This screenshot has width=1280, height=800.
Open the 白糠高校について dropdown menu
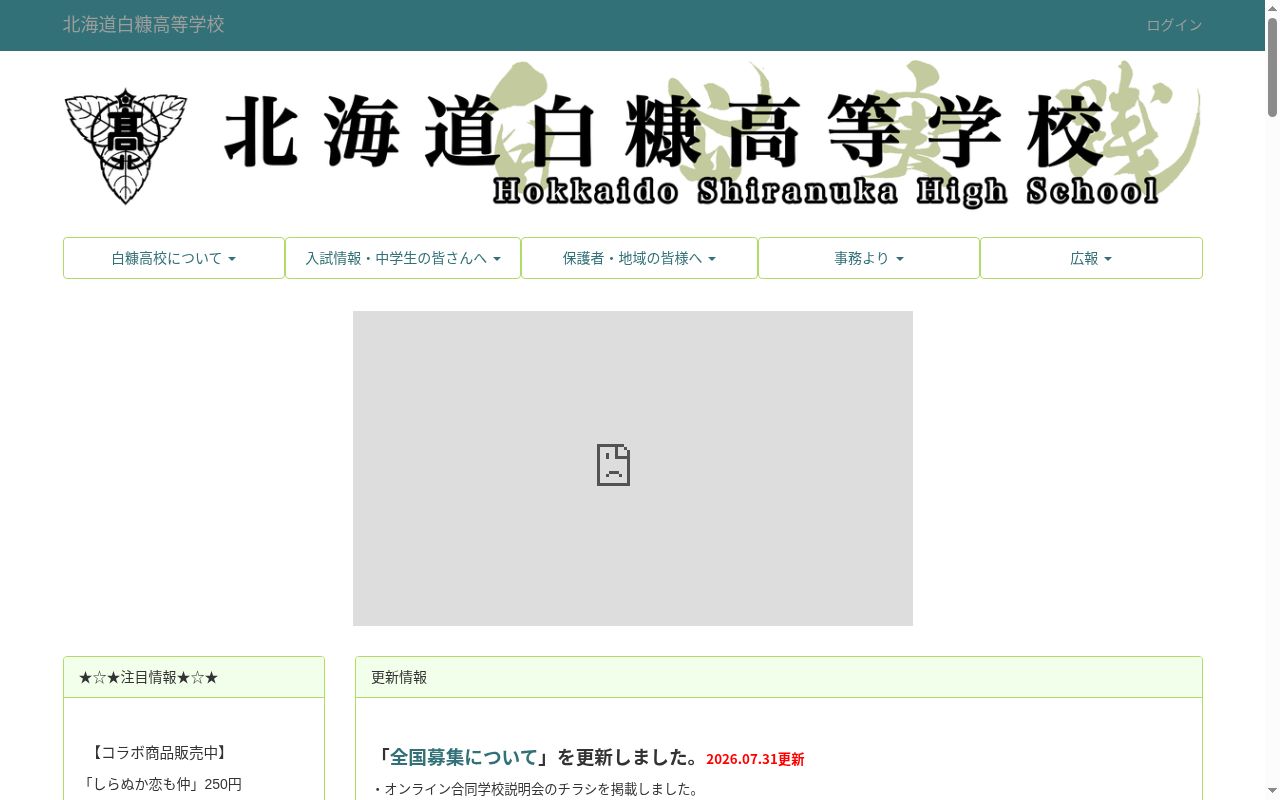point(174,258)
